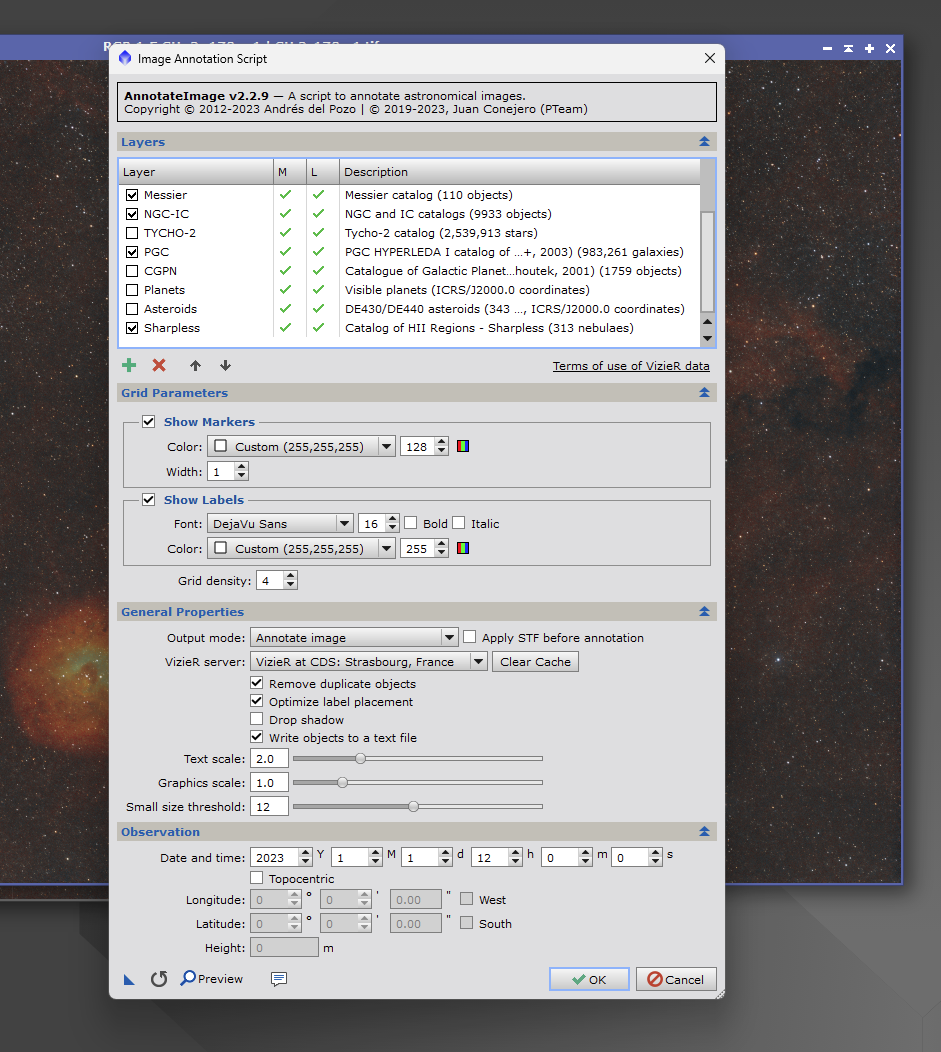Open the label color picker icon
The image size is (941, 1052).
click(x=463, y=548)
